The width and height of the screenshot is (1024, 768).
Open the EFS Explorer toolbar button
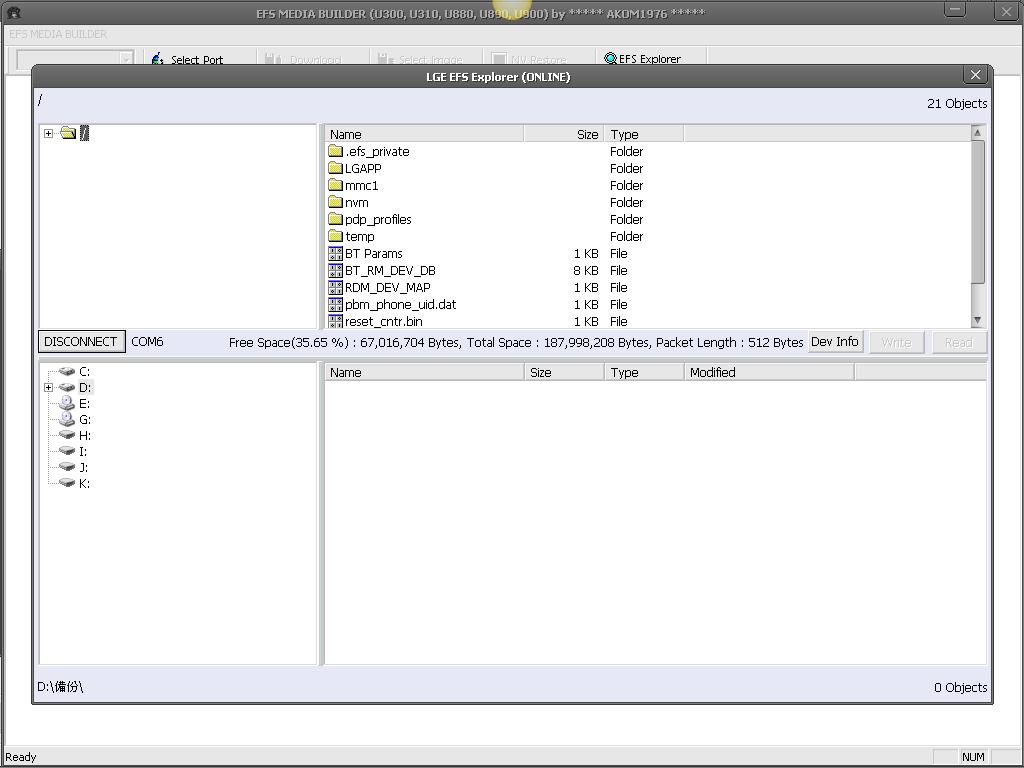tap(643, 59)
